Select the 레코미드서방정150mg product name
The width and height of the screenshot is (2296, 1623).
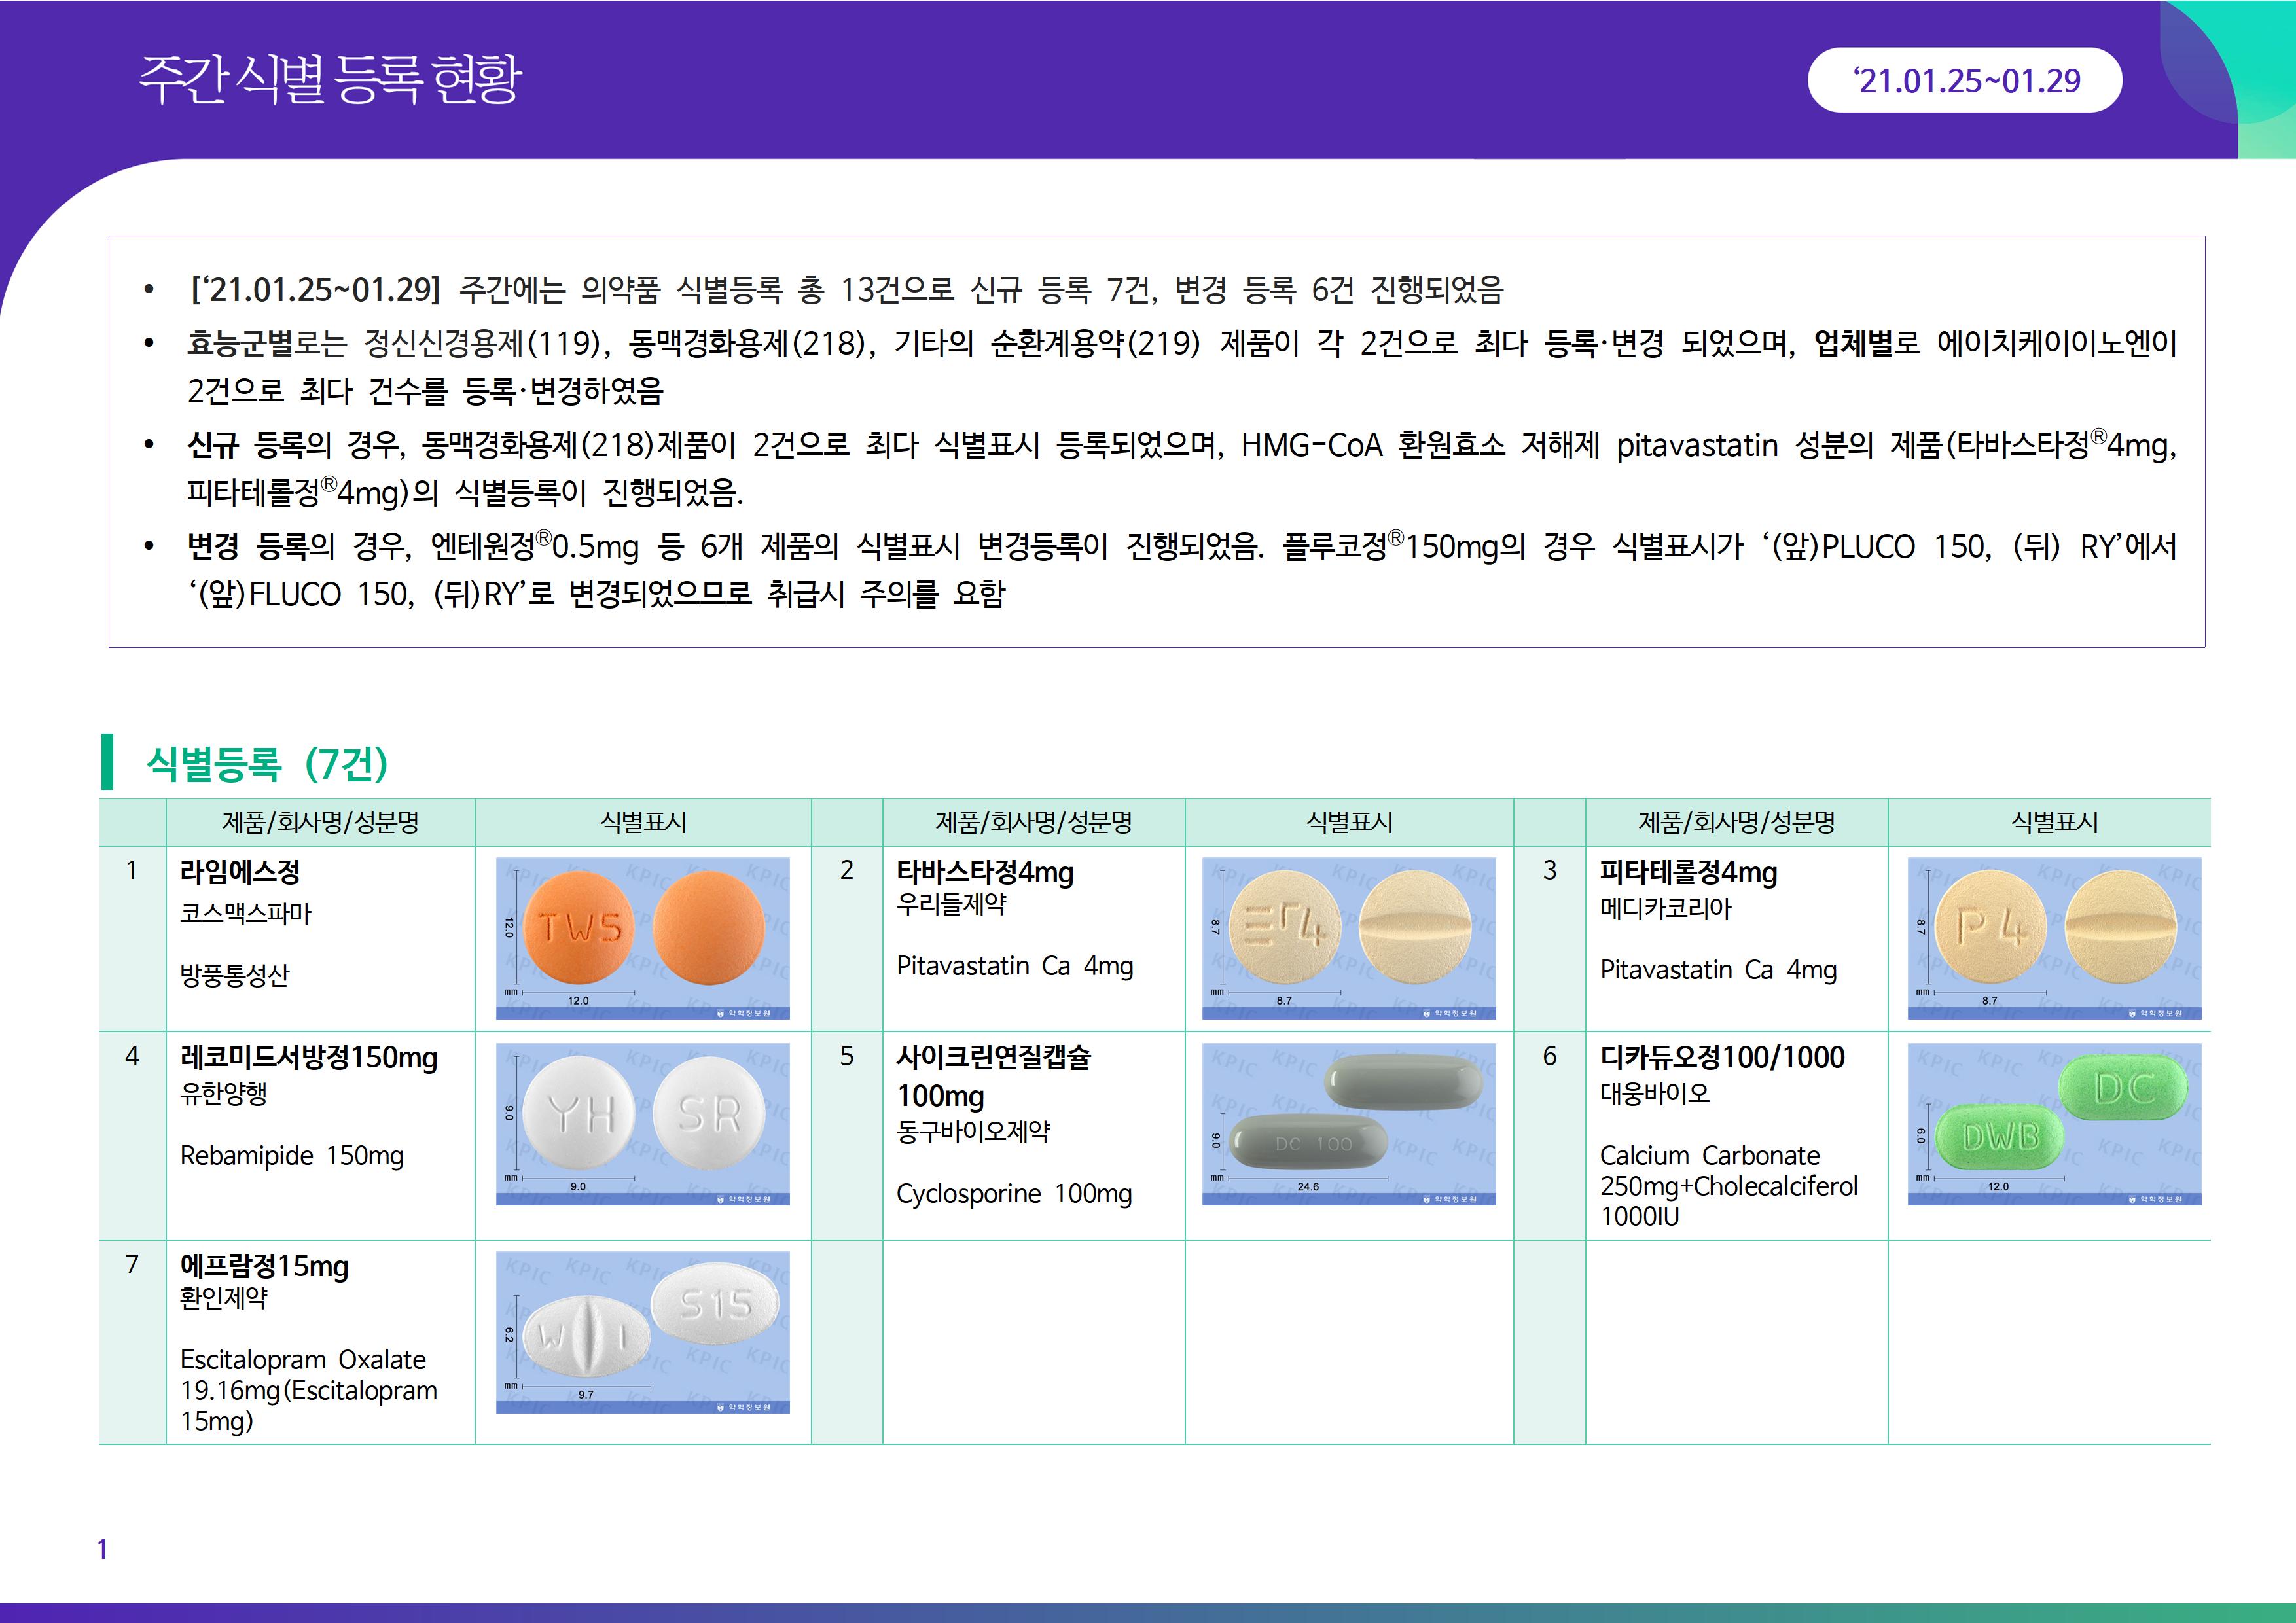click(308, 1057)
